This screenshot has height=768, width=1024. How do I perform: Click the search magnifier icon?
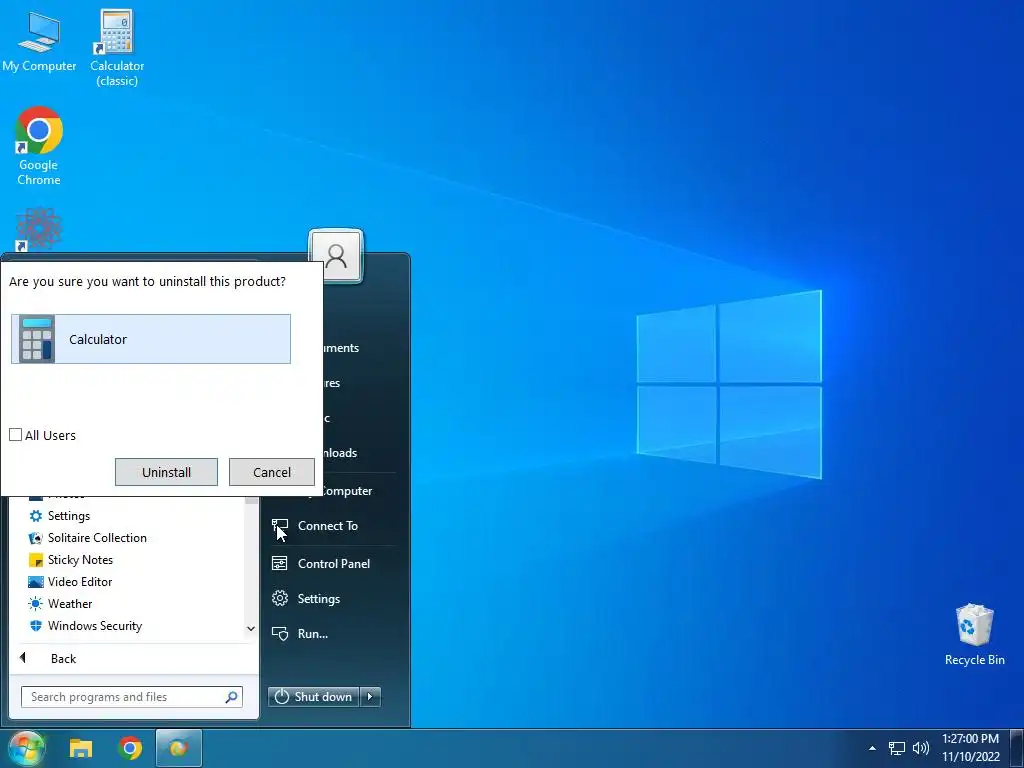click(231, 697)
